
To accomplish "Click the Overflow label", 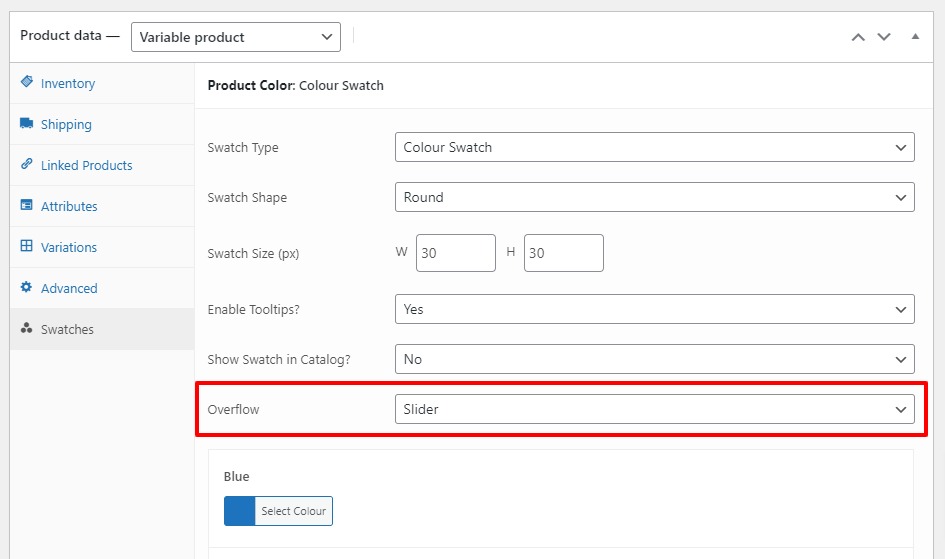I will coord(233,410).
